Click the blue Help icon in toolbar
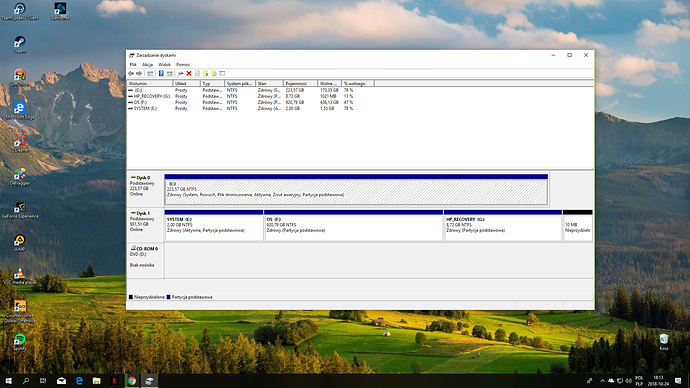Screen dimensions: 690x388 pos(161,73)
